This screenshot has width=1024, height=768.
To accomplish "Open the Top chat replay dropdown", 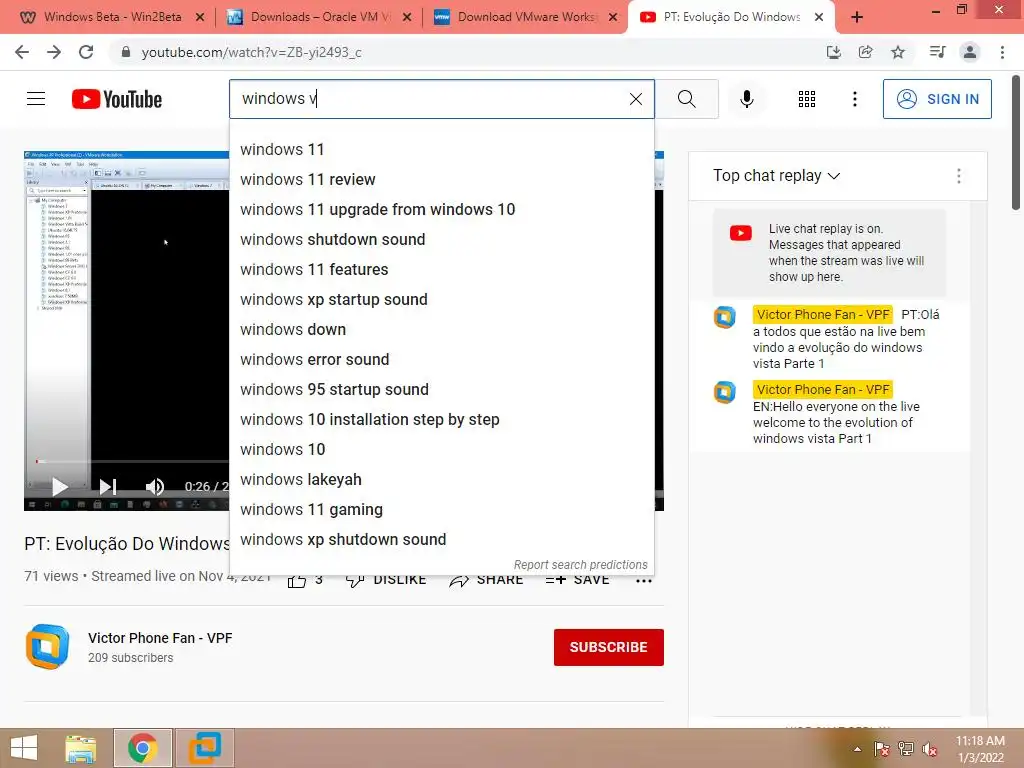I will click(776, 176).
